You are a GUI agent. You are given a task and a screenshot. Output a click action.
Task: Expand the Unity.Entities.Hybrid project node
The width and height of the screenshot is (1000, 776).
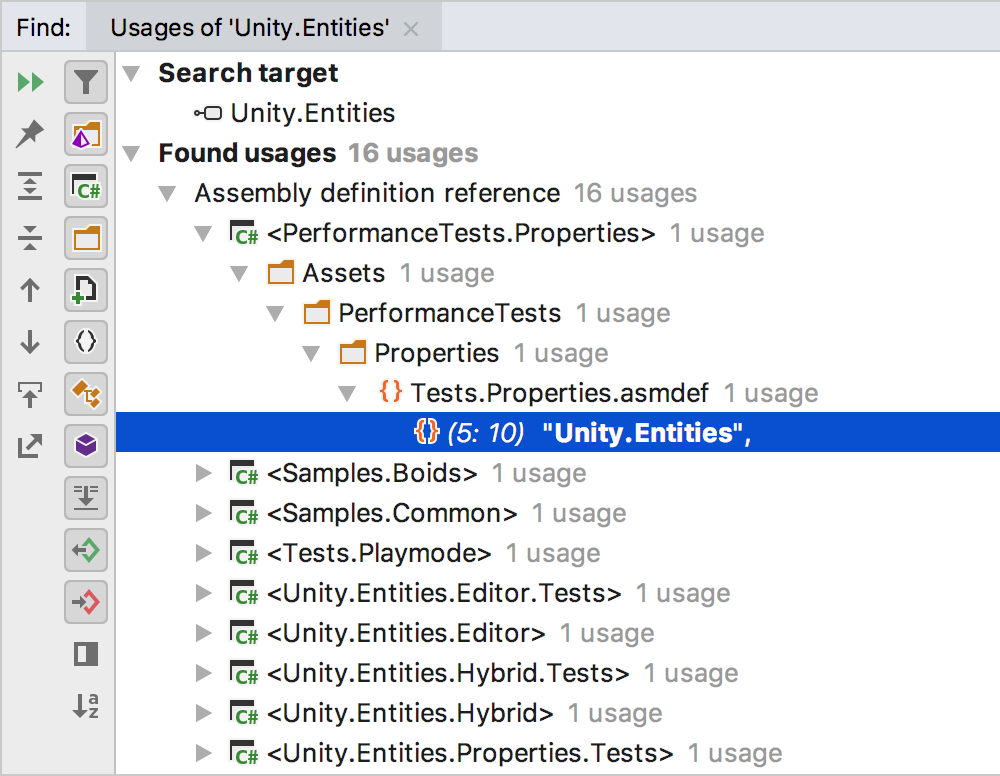pos(203,714)
